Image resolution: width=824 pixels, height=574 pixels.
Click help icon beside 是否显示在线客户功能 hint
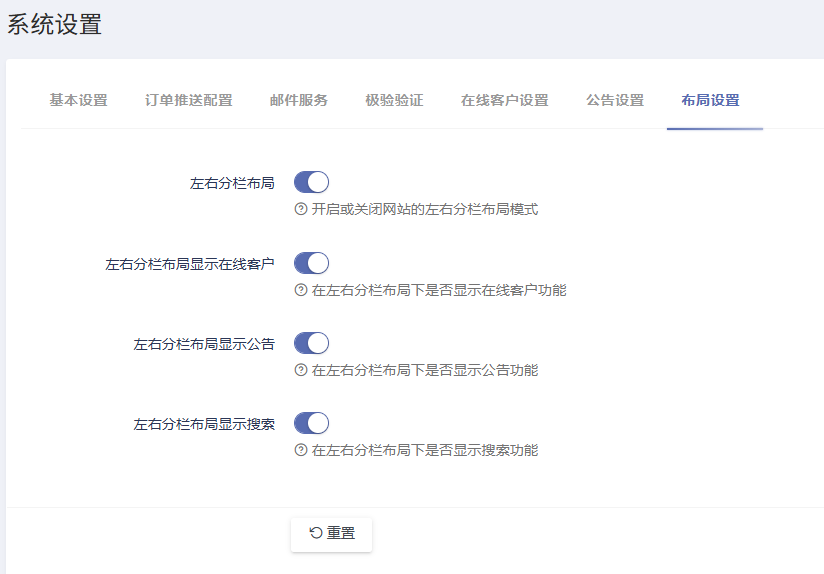[x=300, y=290]
